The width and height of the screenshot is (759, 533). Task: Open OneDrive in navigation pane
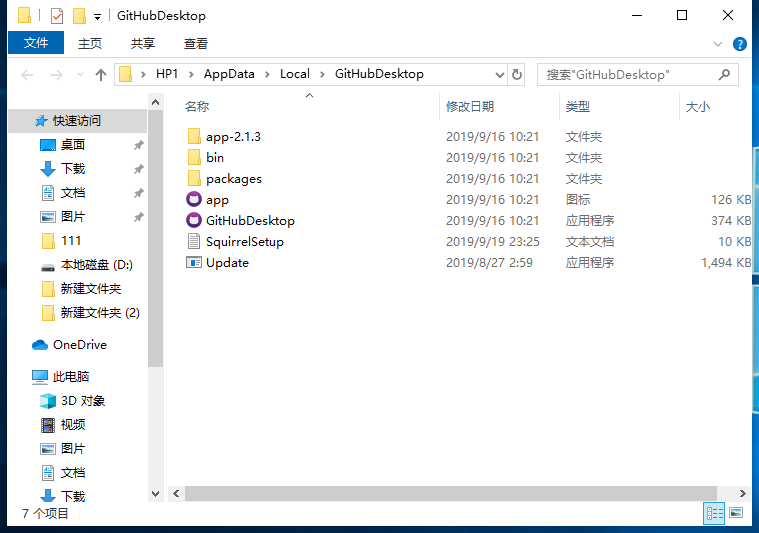pos(79,345)
